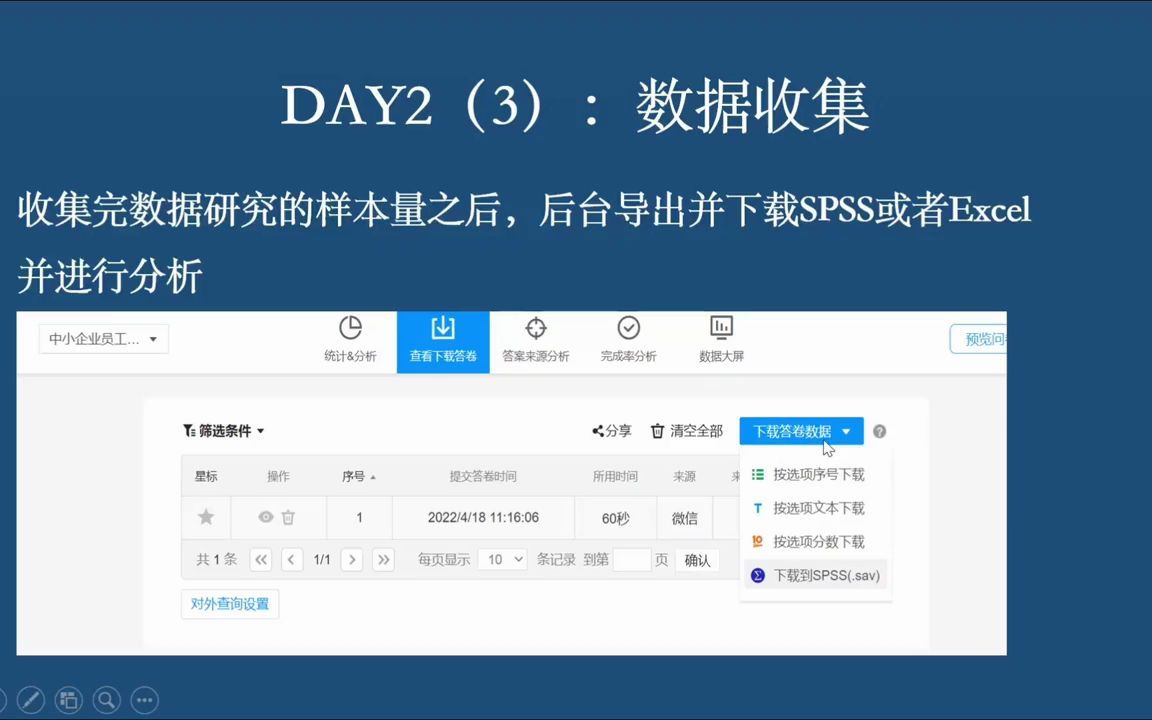View answer row 1 with the eye icon

click(264, 517)
